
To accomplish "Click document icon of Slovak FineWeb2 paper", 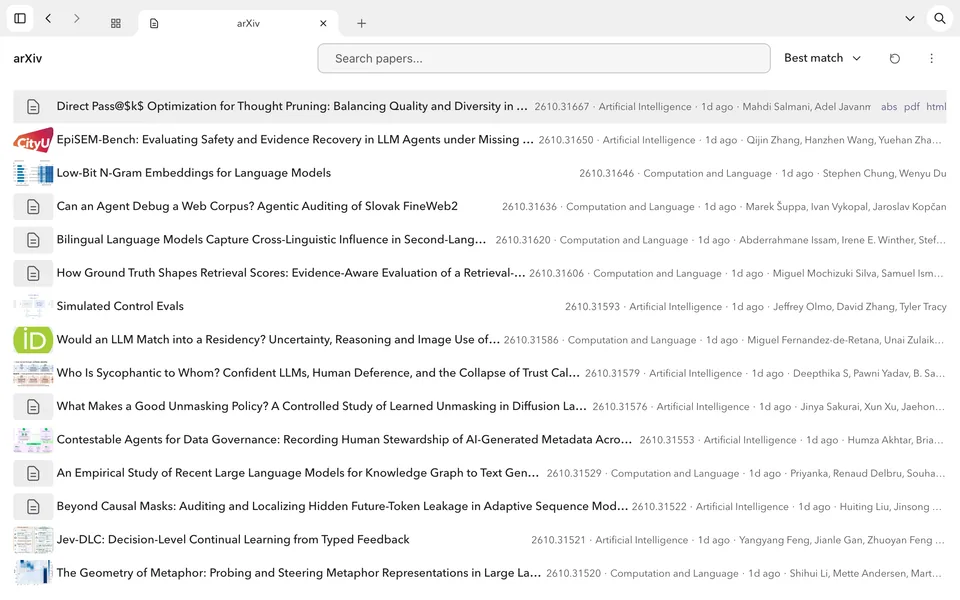I will [x=33, y=206].
